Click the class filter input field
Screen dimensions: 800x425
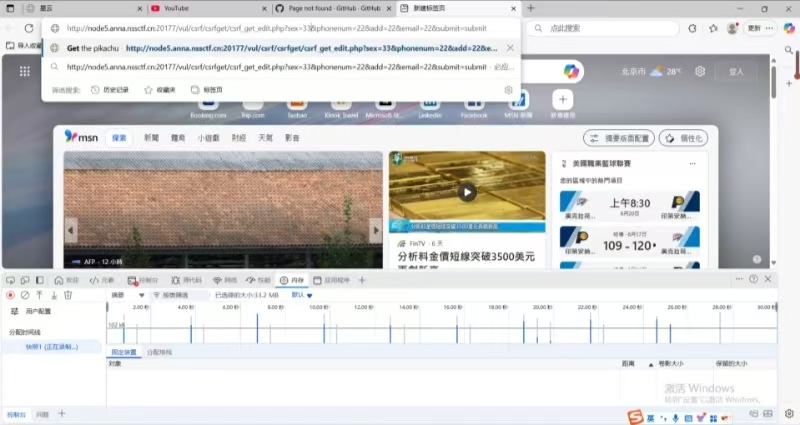coord(181,295)
